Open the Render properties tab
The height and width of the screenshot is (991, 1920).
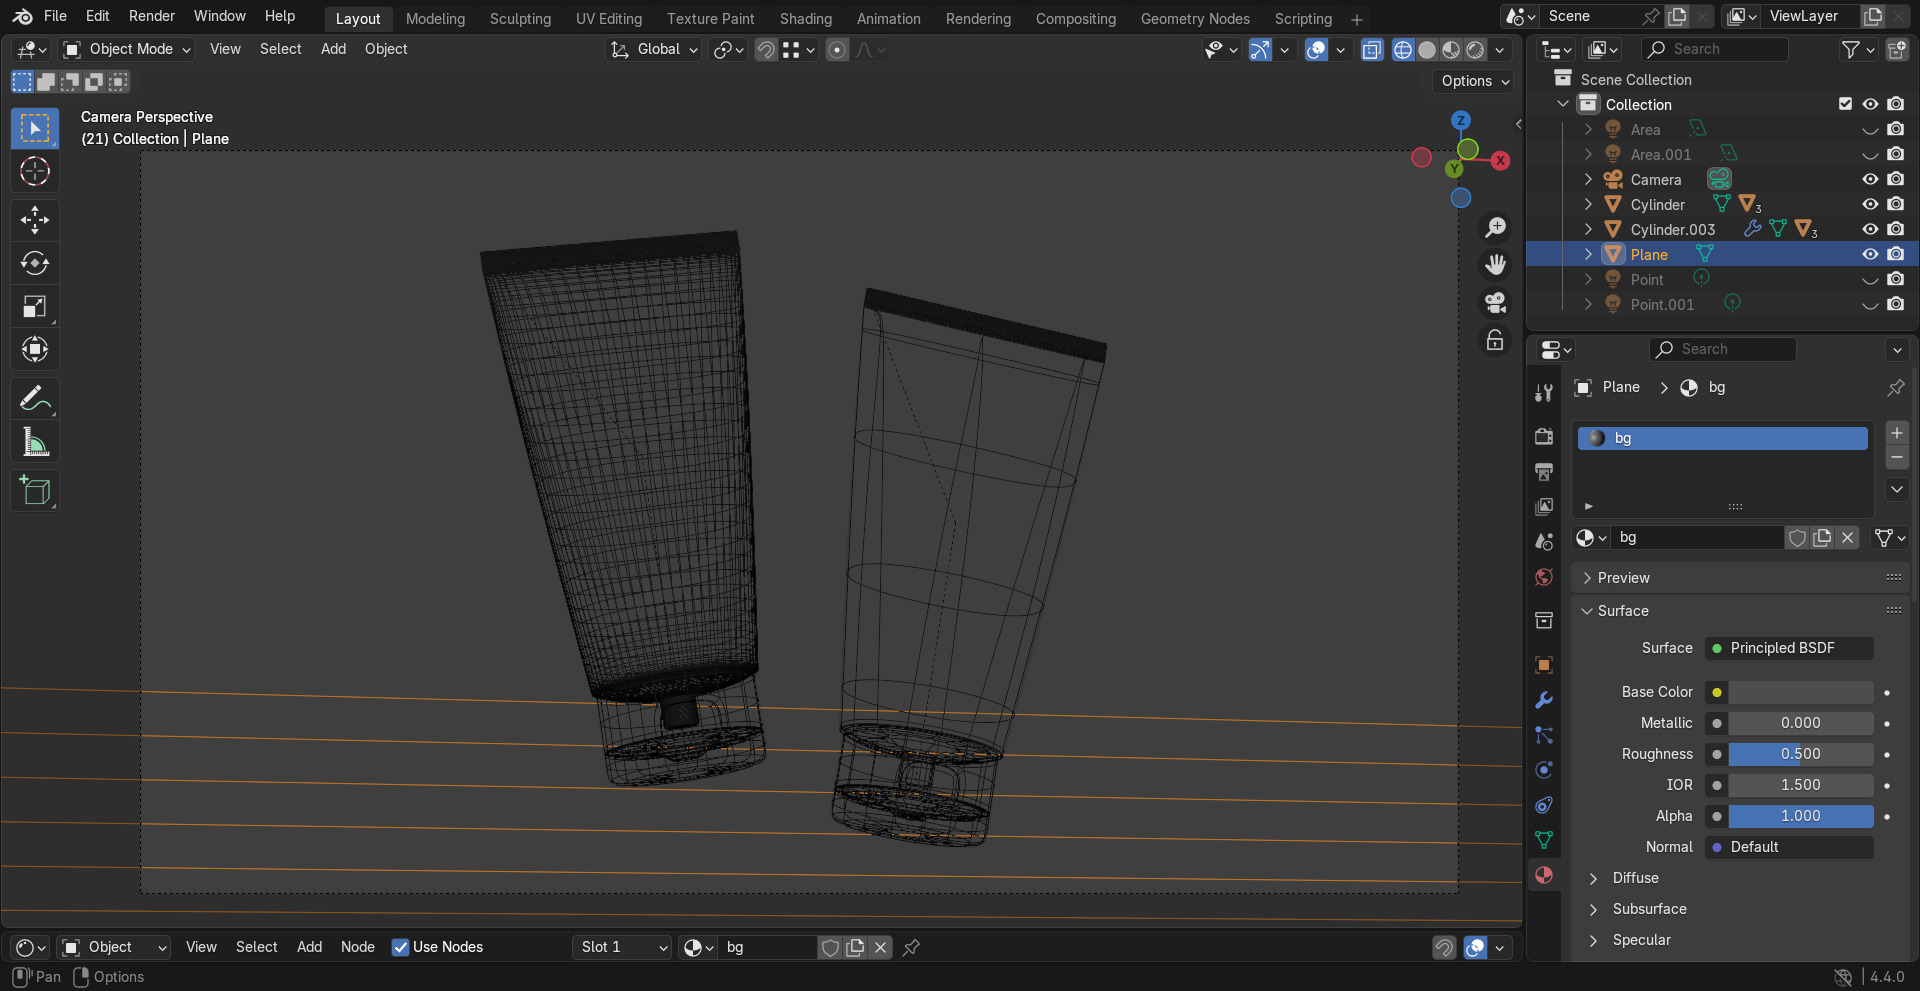coord(1544,436)
